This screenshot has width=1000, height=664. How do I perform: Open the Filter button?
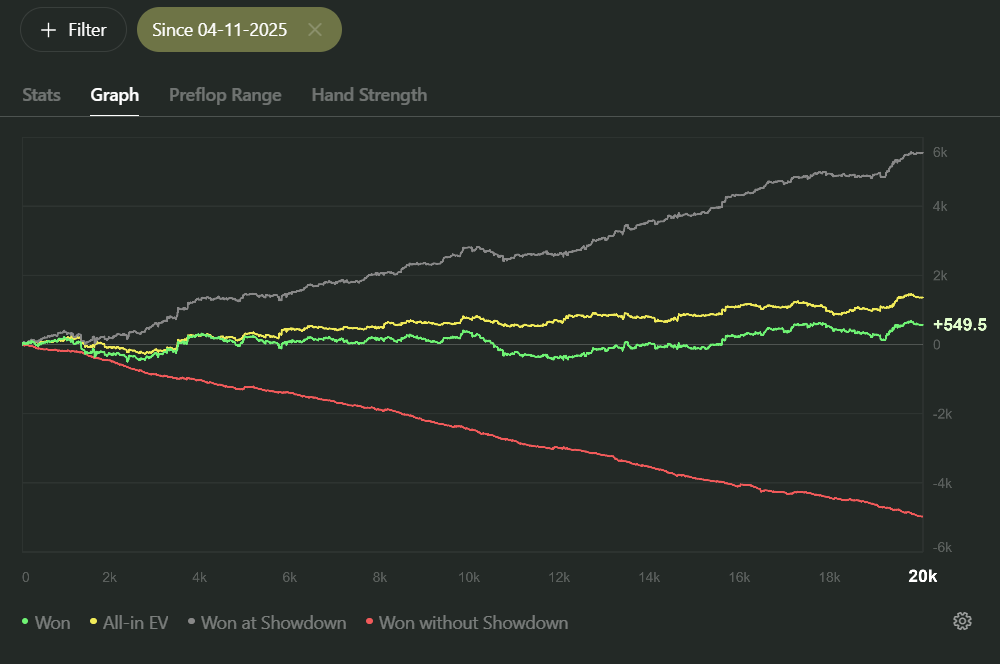click(73, 30)
